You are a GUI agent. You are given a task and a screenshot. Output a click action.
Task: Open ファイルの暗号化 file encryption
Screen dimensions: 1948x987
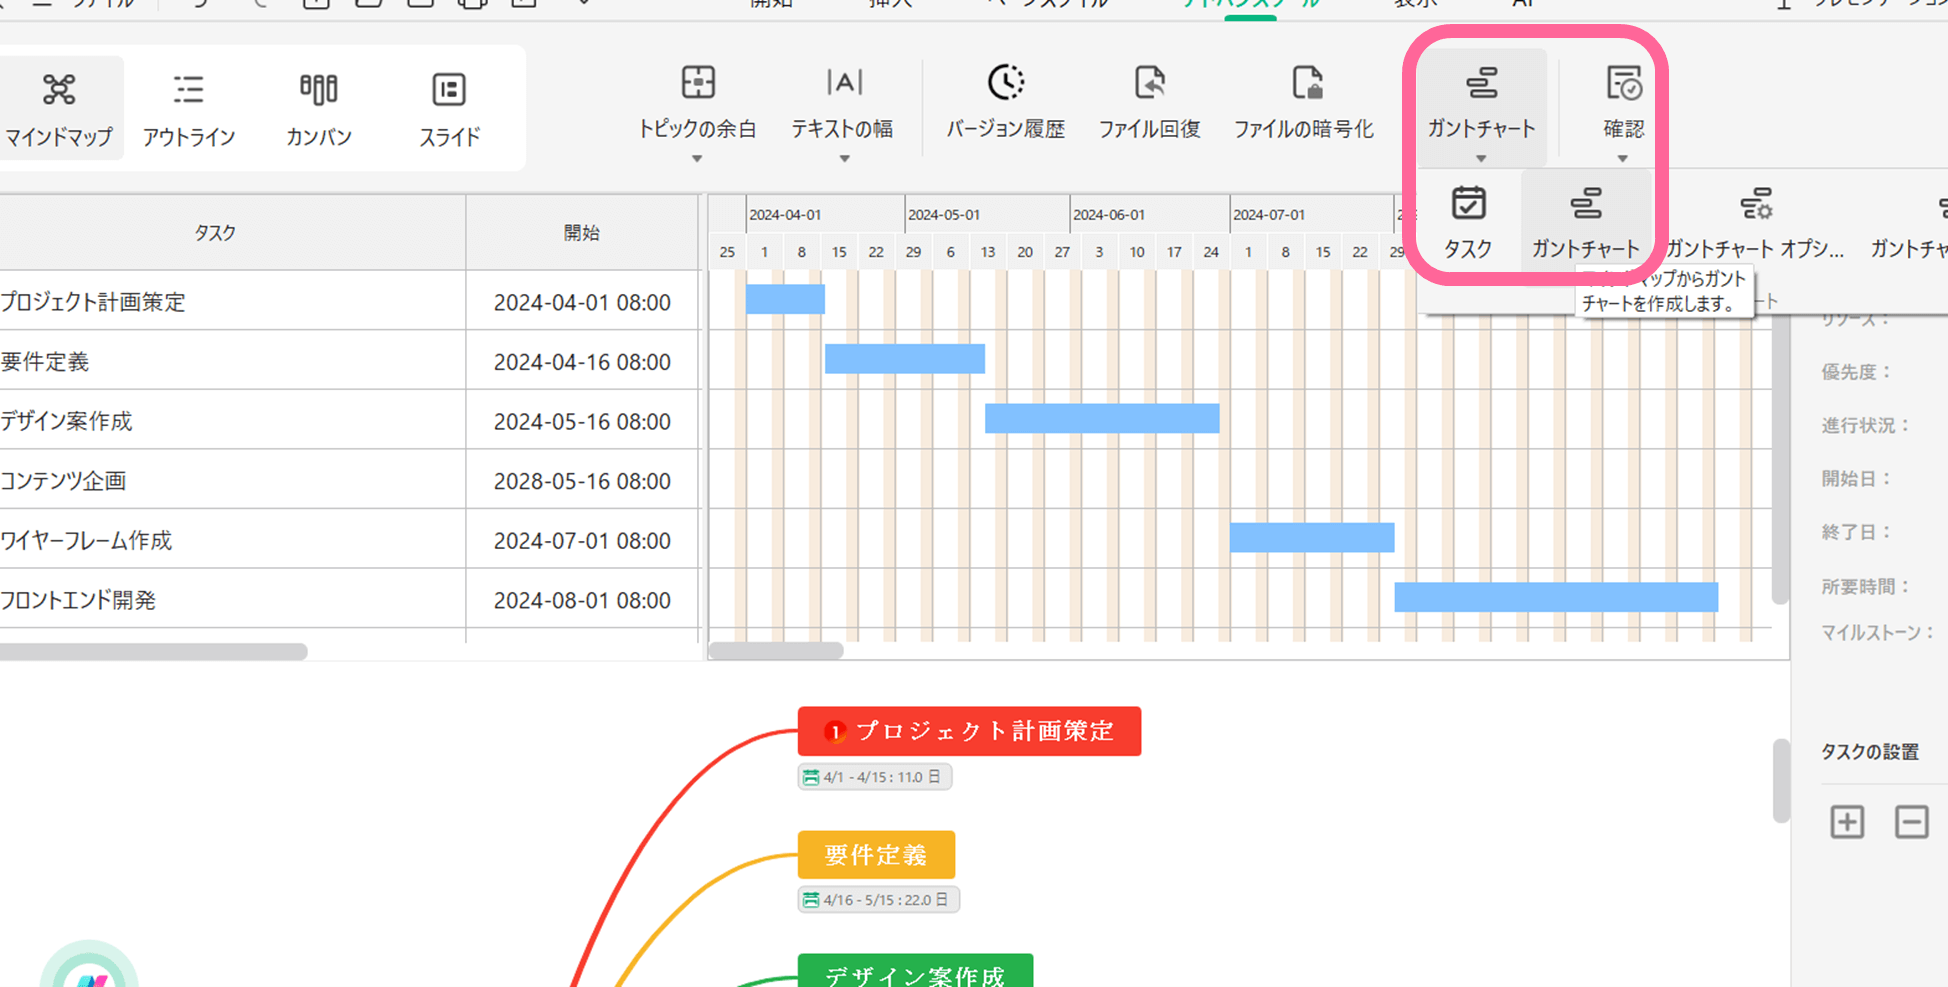[x=1304, y=102]
